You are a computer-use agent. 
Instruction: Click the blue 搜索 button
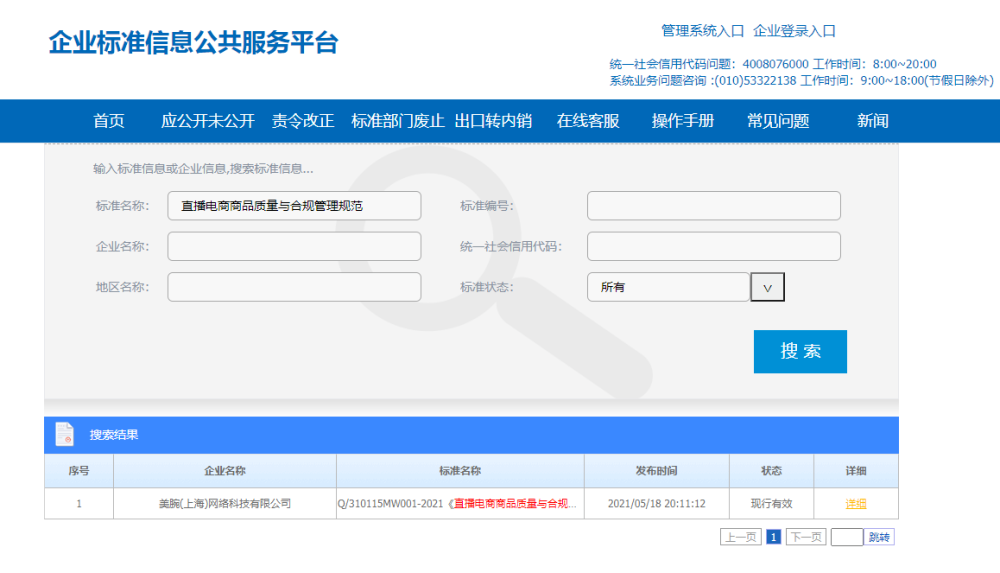coord(800,351)
